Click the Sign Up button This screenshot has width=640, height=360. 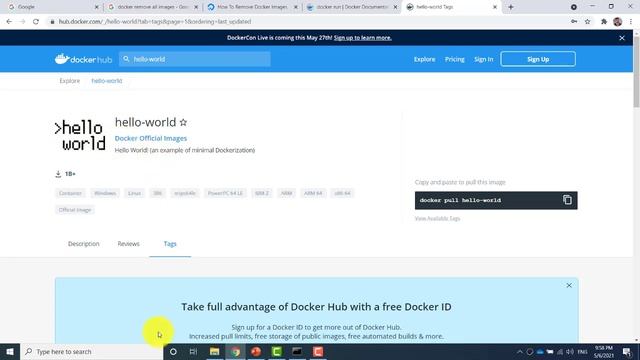tap(538, 59)
